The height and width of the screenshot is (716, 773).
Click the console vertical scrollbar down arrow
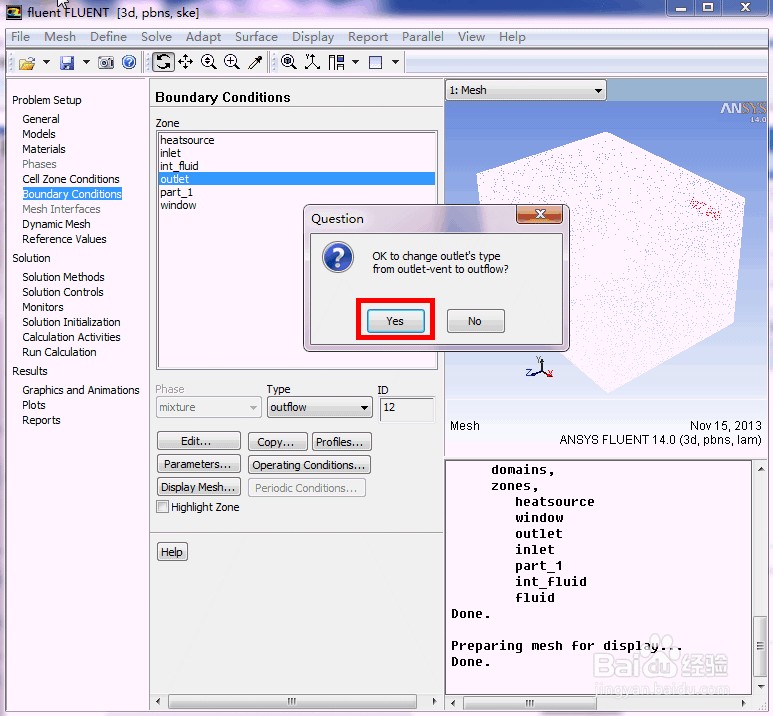[x=761, y=687]
